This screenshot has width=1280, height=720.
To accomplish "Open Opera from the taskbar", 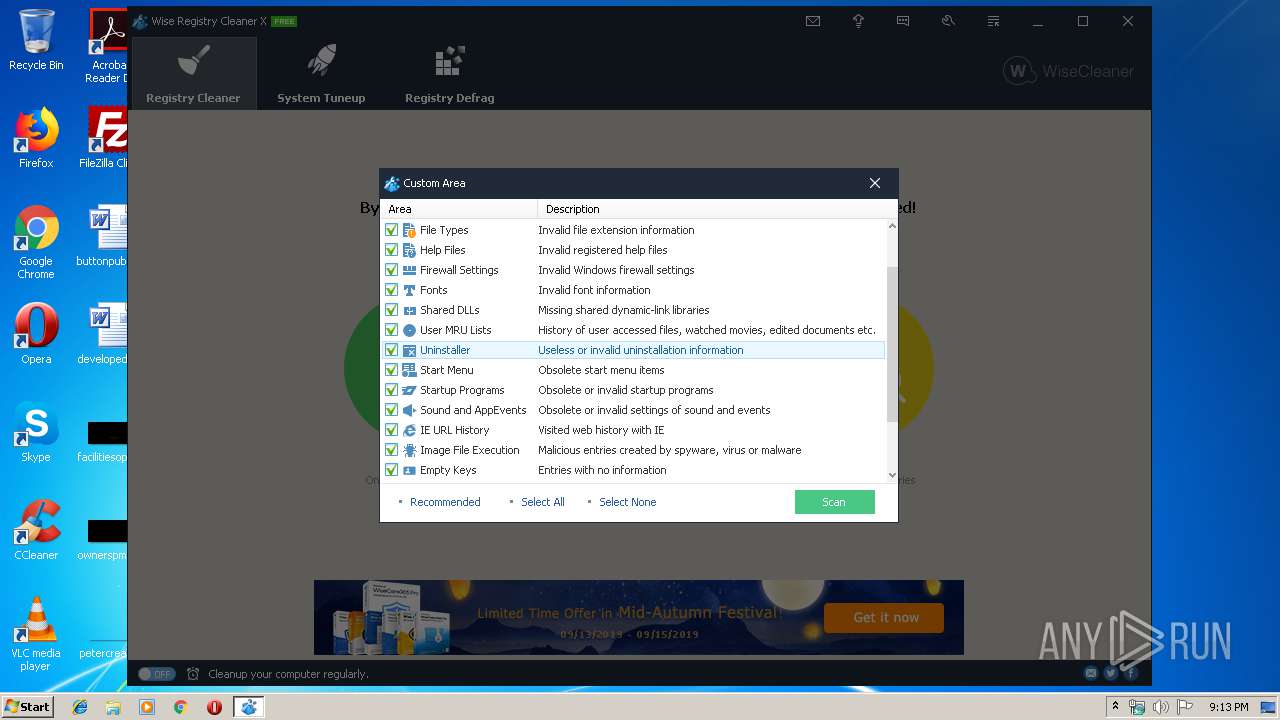I will click(214, 707).
